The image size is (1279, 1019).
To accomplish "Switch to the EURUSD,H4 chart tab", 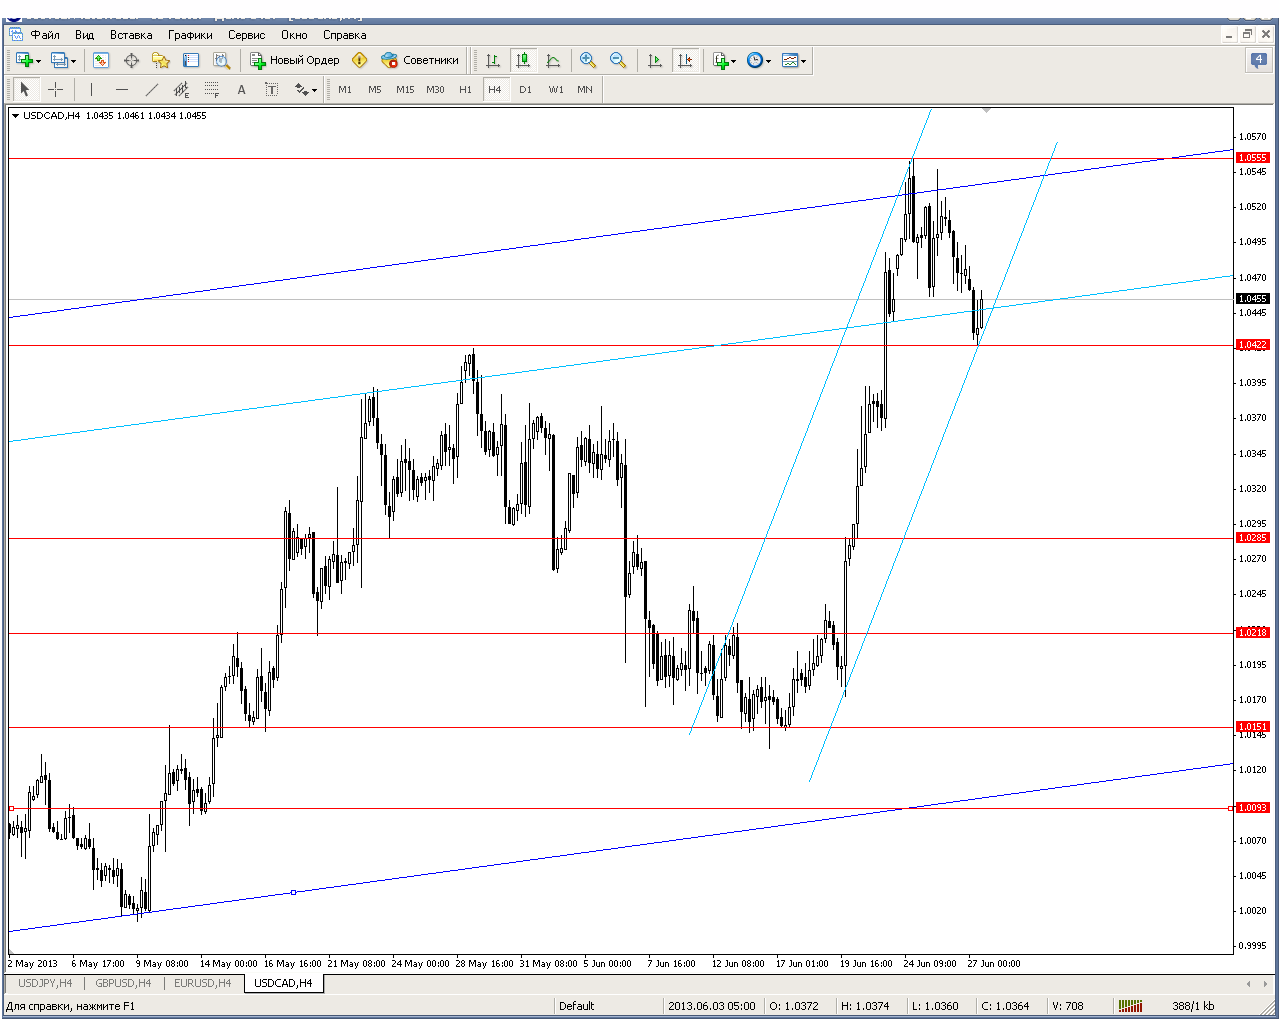I will tap(202, 983).
